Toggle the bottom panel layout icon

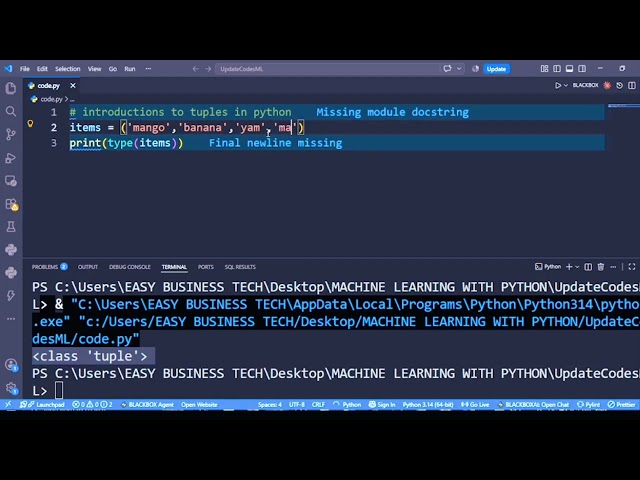pyautogui.click(x=569, y=69)
